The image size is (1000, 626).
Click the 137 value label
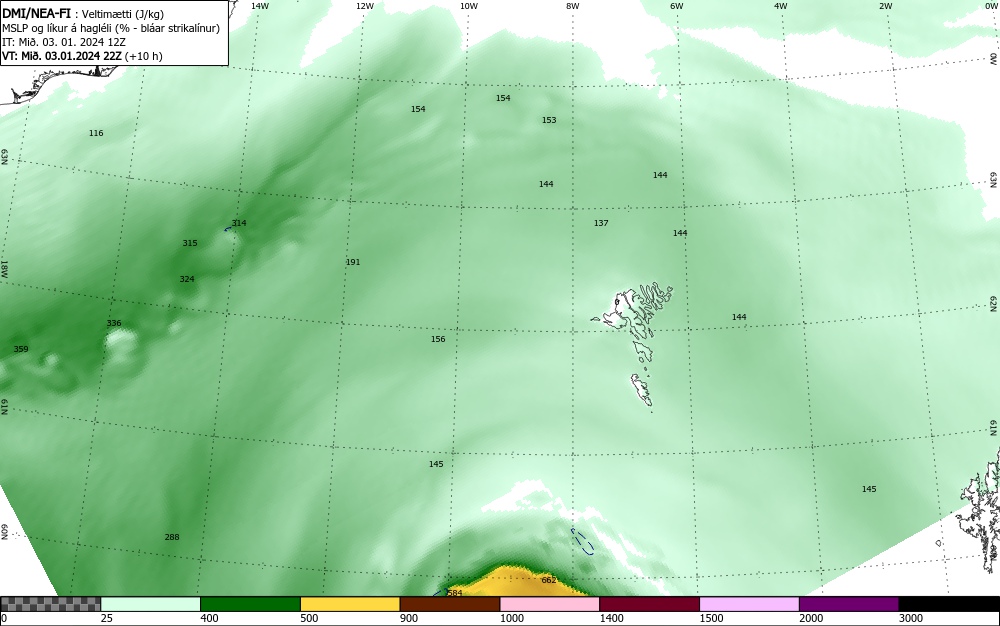[601, 223]
